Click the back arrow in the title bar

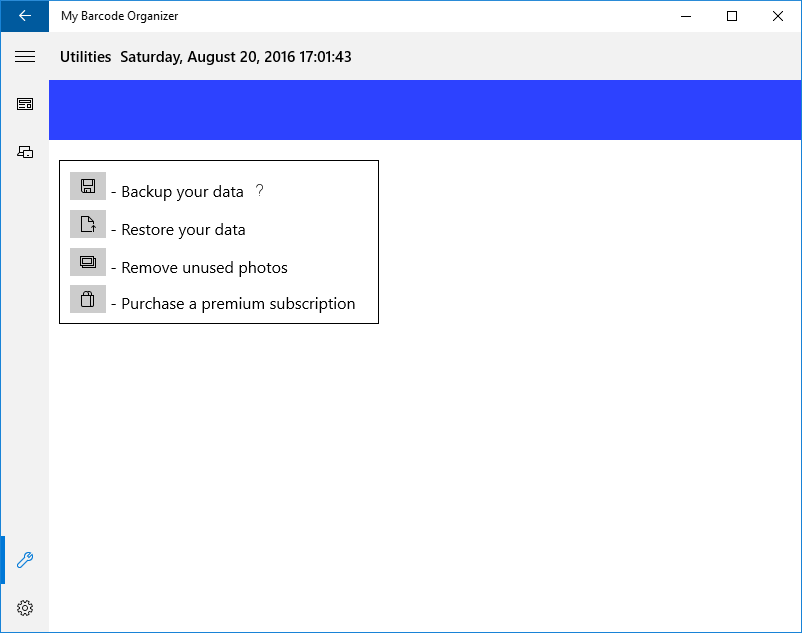pyautogui.click(x=24, y=16)
